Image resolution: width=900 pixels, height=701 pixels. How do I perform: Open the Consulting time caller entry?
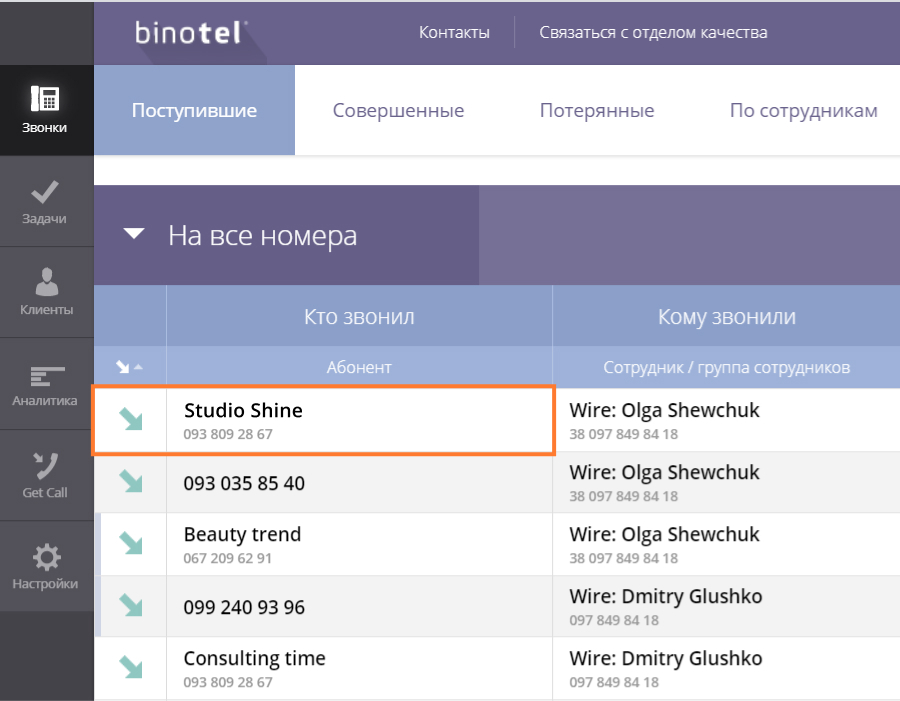(x=254, y=659)
